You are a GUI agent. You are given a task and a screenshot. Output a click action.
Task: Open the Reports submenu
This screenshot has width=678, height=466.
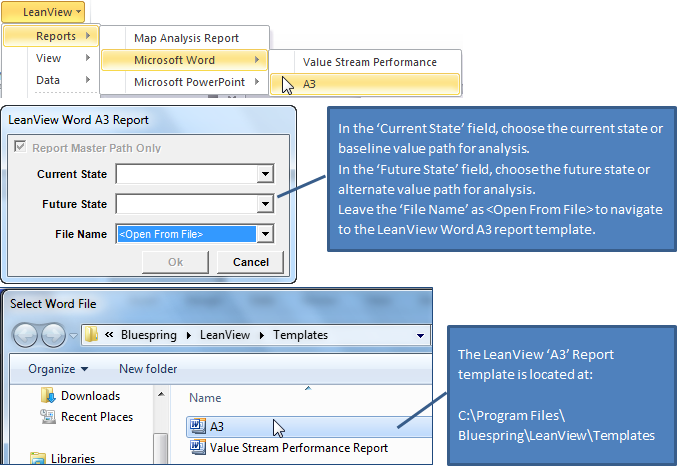point(55,36)
